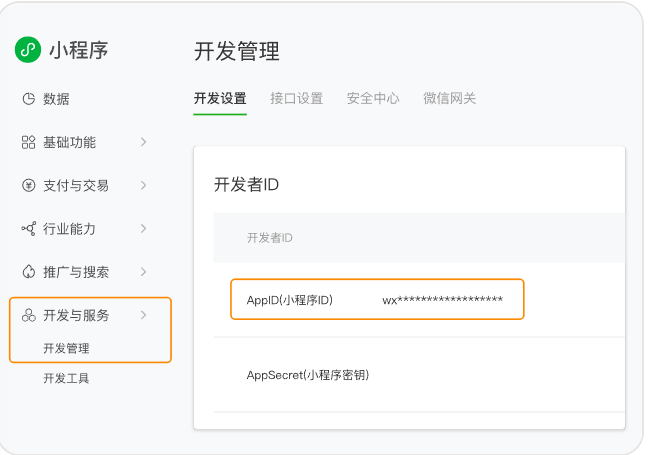The height and width of the screenshot is (455, 652).
Task: Click the 行业能力 nodes icon
Action: point(29,229)
